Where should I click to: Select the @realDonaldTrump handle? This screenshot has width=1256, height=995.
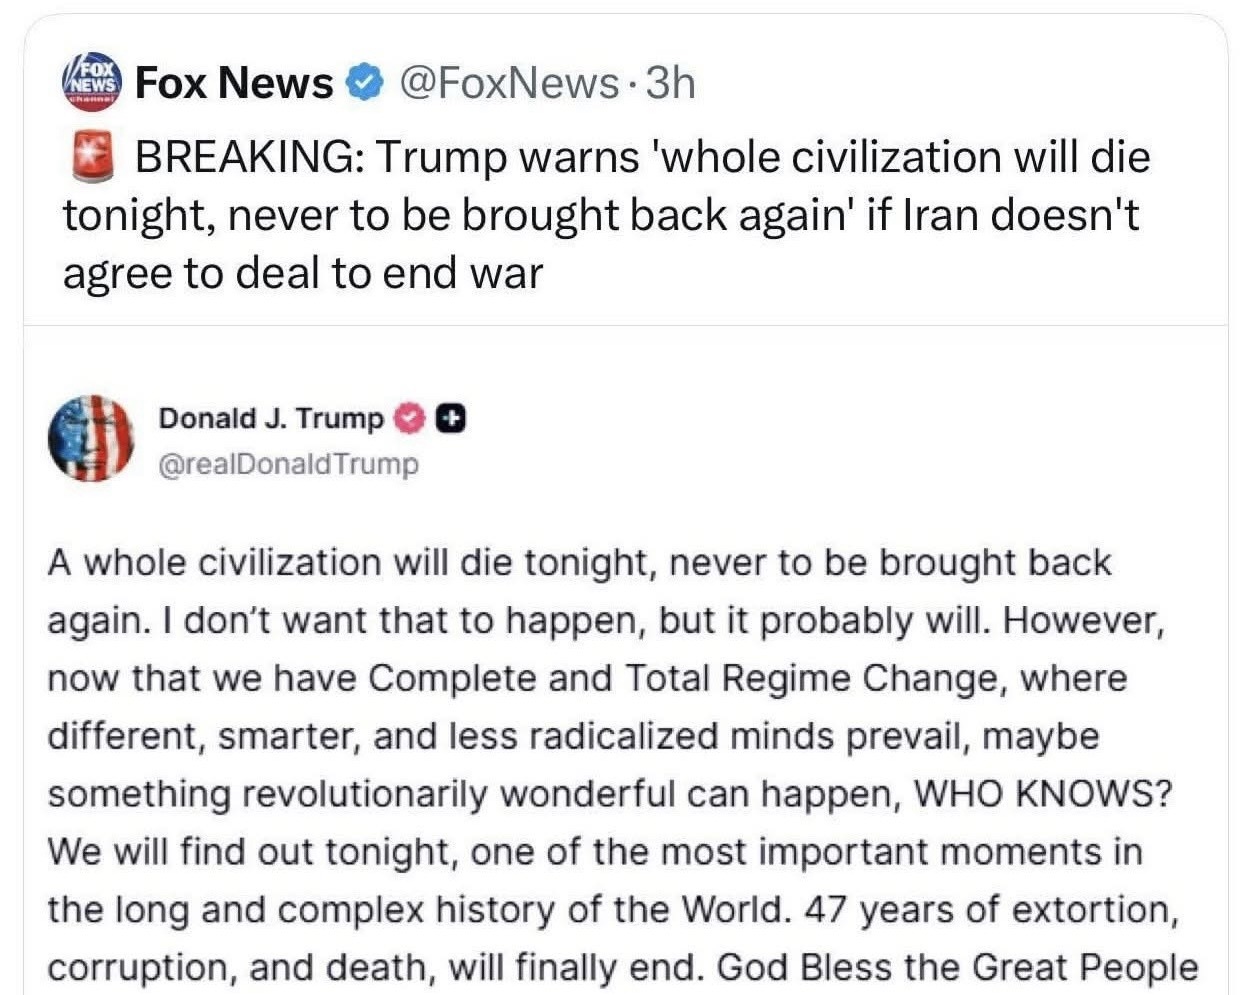289,464
